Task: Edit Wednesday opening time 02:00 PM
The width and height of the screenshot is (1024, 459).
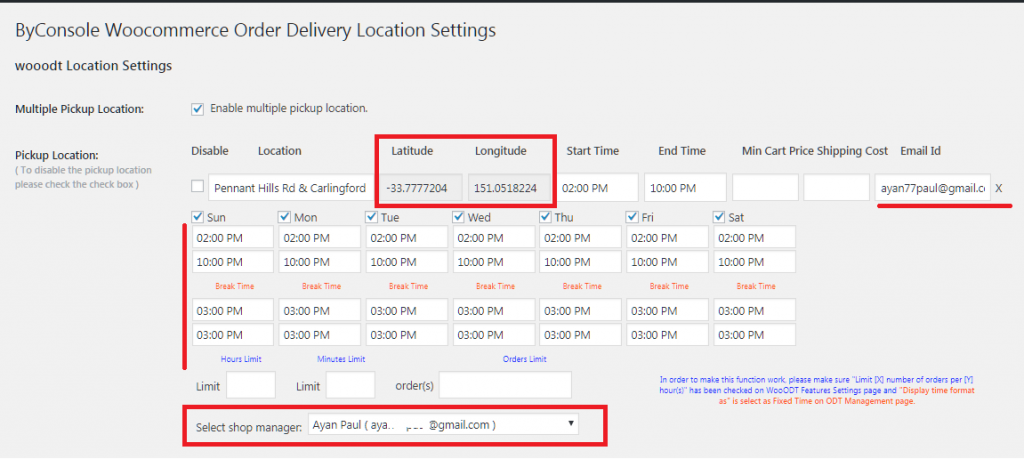Action: [x=494, y=238]
